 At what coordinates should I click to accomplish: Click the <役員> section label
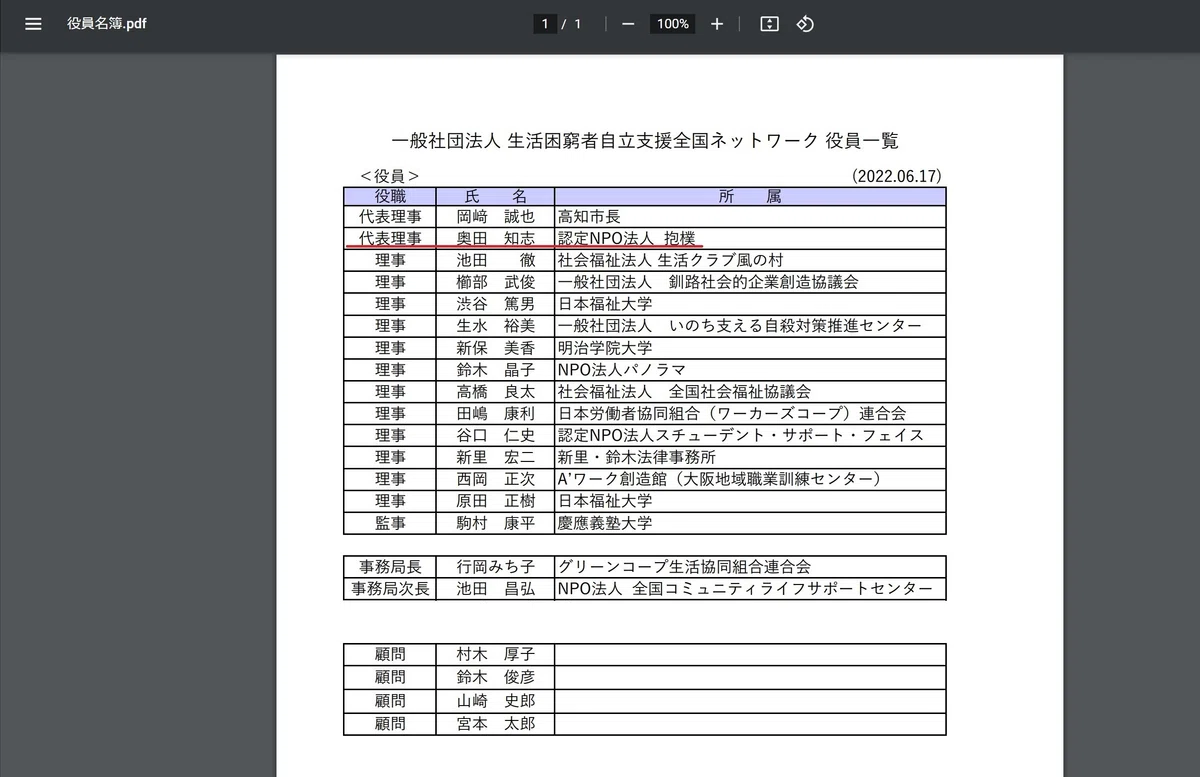point(390,176)
